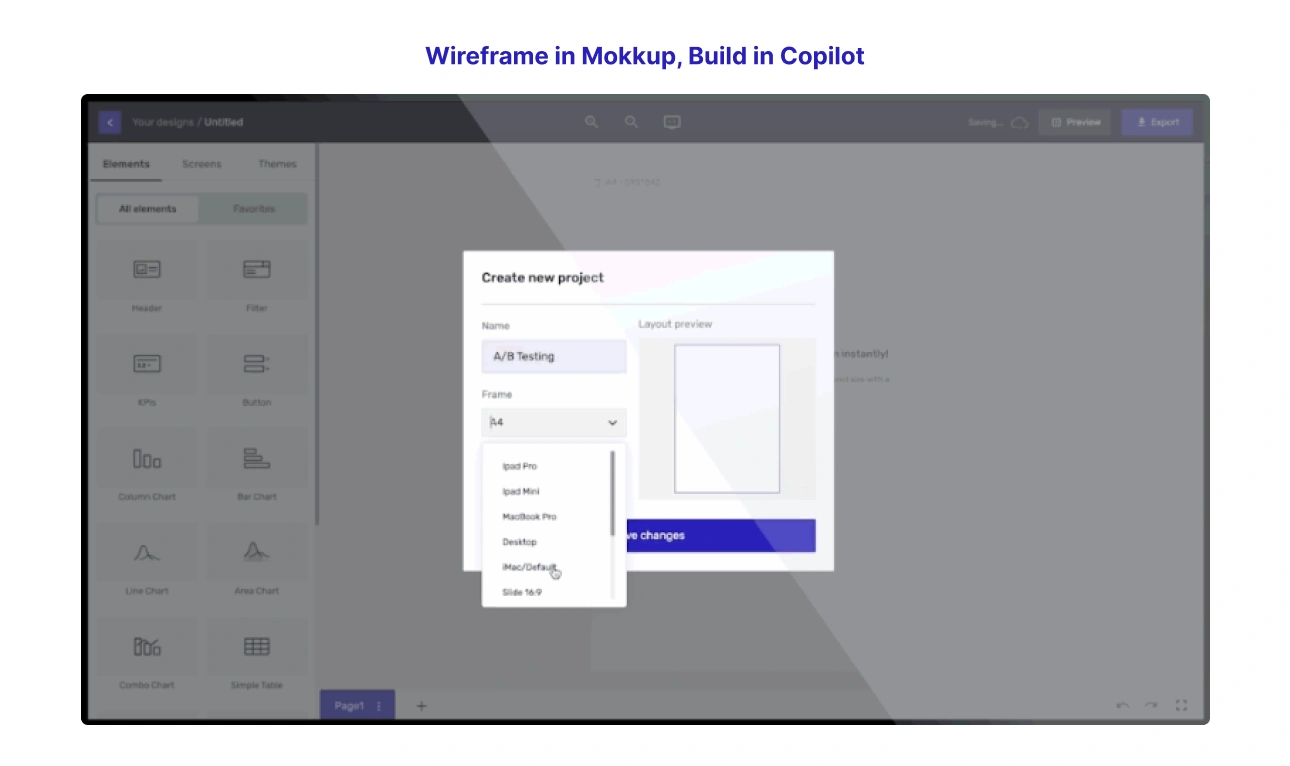
Task: Show Favorites elements
Action: (x=254, y=209)
